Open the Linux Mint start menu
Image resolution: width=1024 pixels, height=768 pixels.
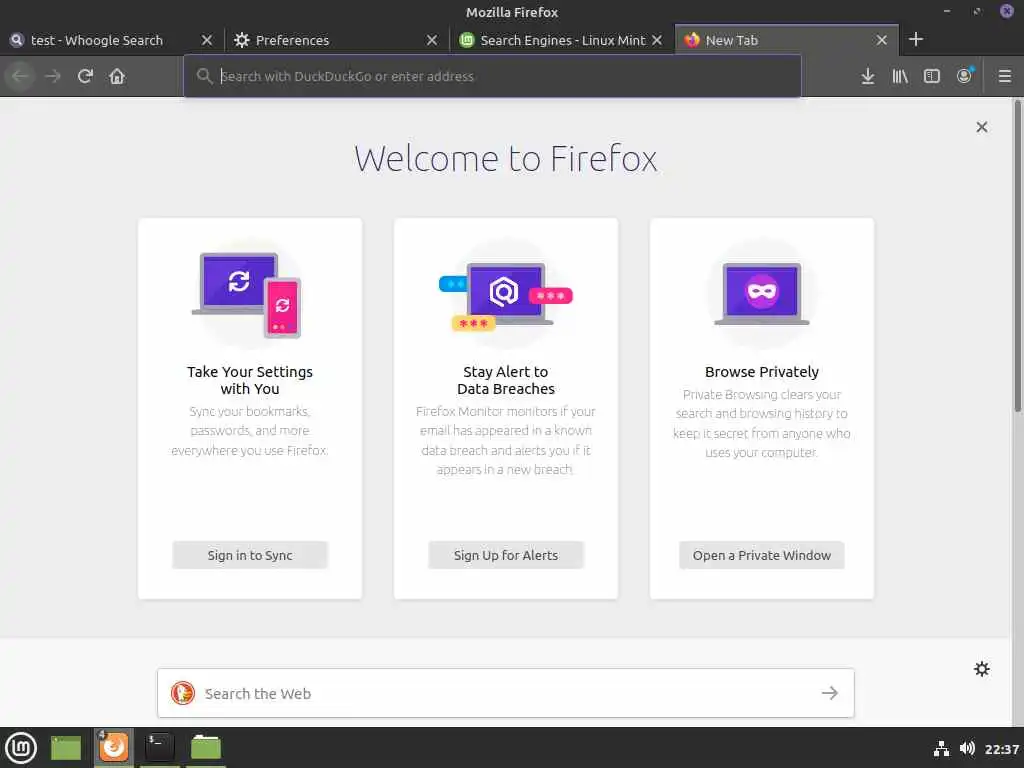[21, 748]
